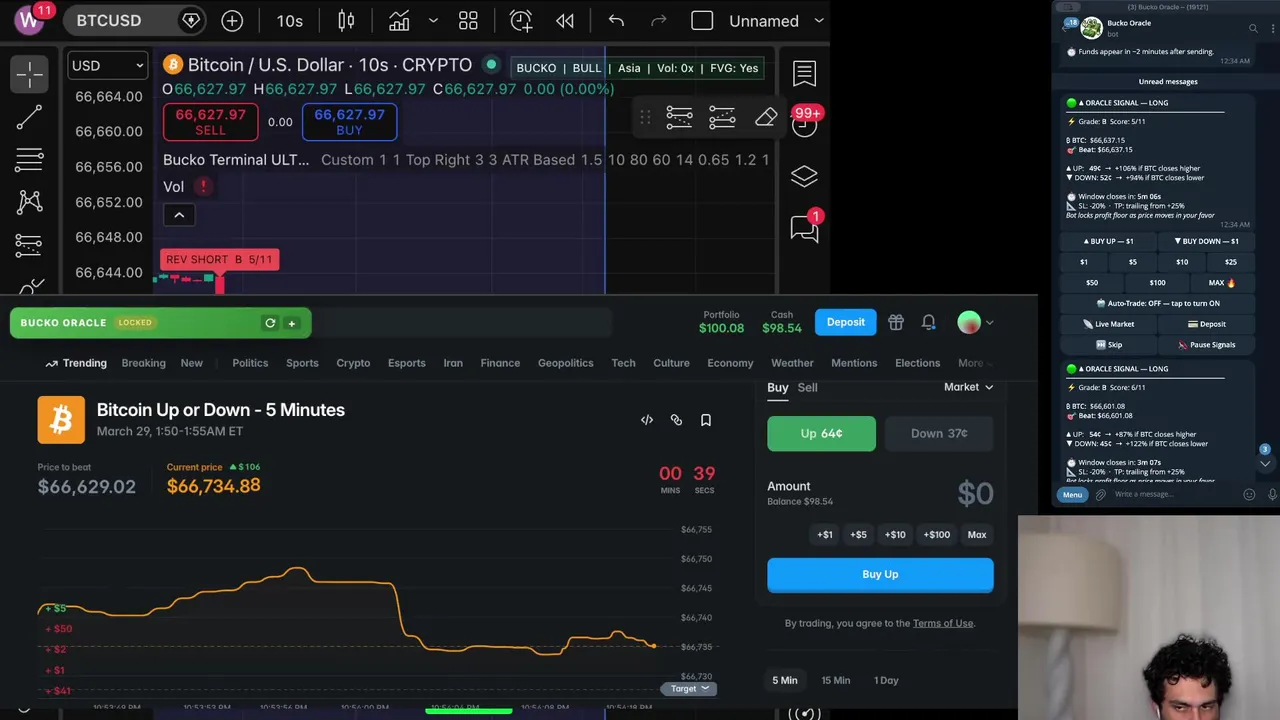Image resolution: width=1280 pixels, height=720 pixels.
Task: Select the patterns drawing tool
Action: pos(29,202)
